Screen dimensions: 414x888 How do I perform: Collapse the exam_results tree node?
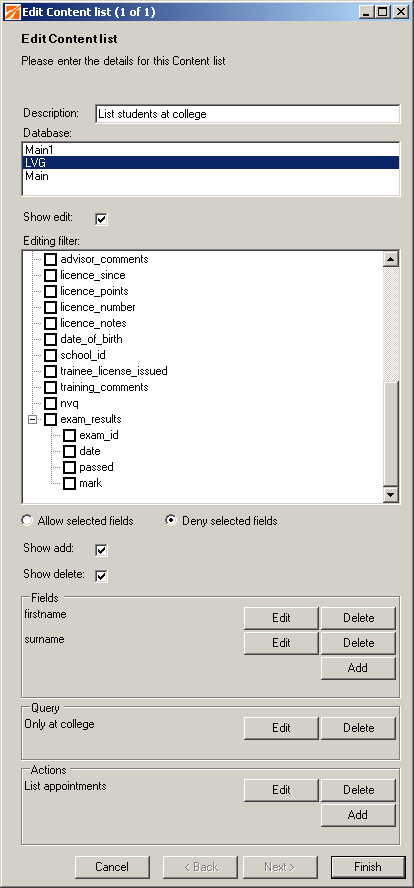tap(33, 420)
